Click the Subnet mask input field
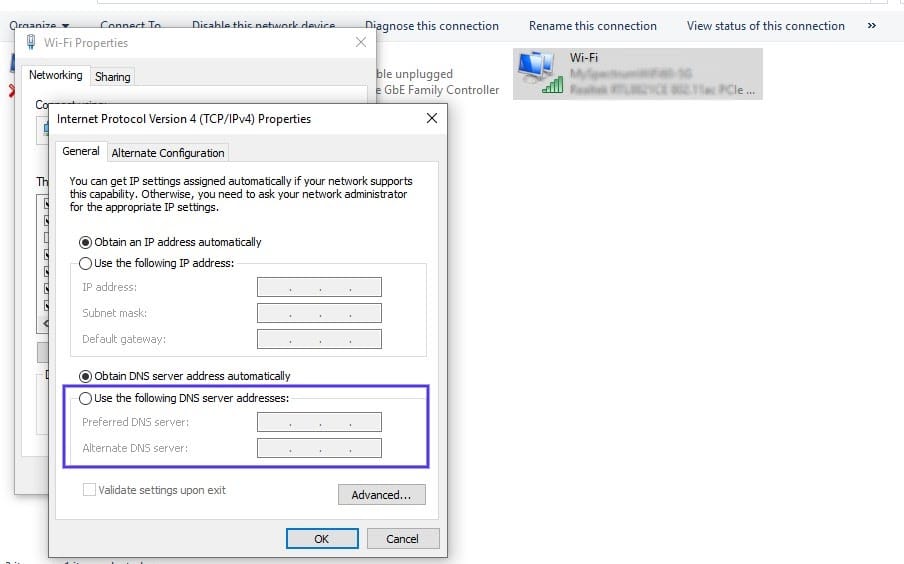This screenshot has width=904, height=564. click(x=319, y=313)
